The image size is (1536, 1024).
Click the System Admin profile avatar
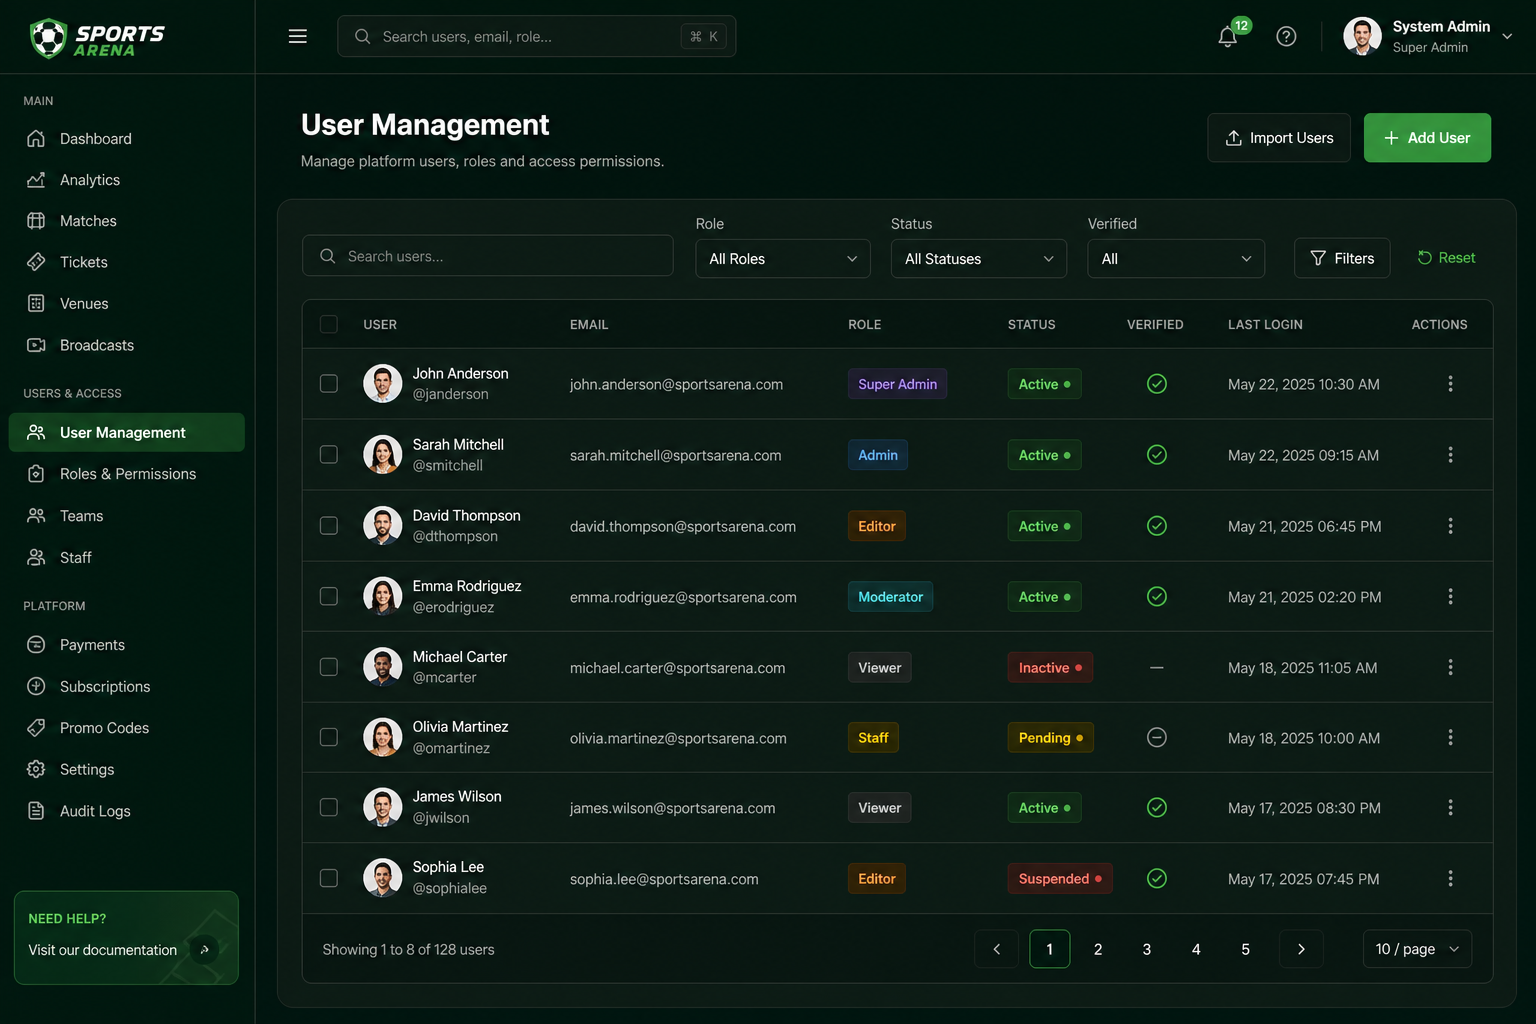1362,36
